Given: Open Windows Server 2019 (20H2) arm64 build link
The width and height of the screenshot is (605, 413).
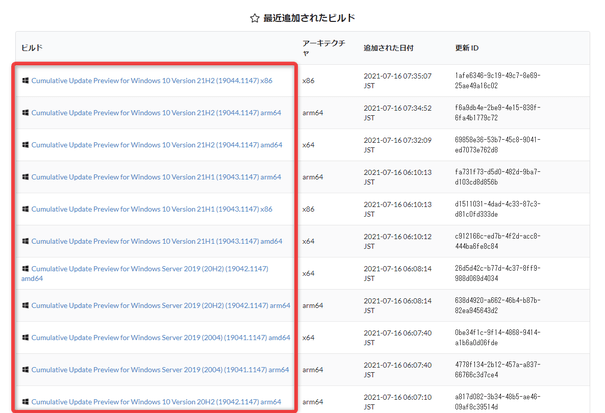Looking at the screenshot, I should point(161,305).
